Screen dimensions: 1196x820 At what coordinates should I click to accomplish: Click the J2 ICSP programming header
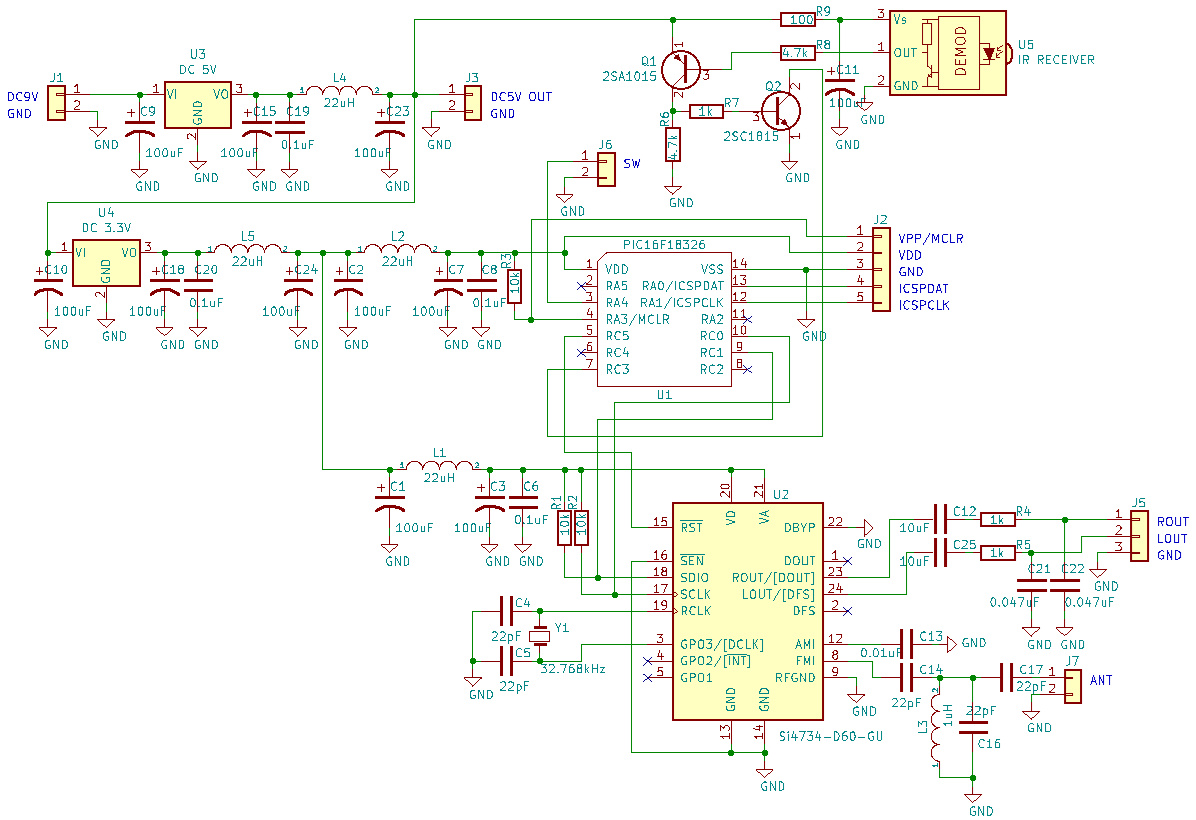[x=880, y=271]
